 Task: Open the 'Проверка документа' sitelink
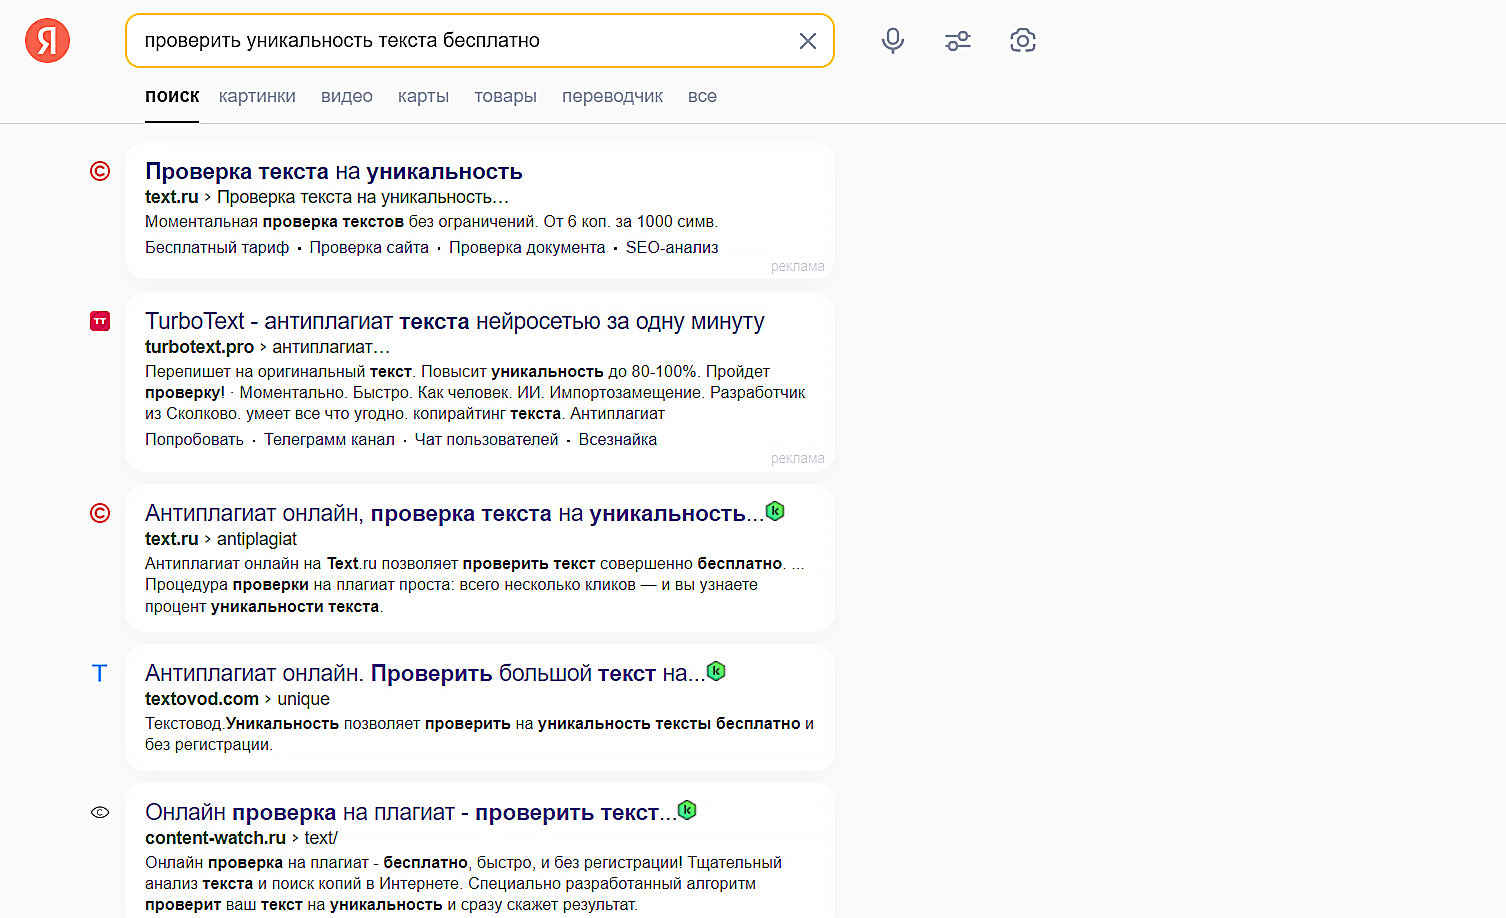tap(527, 247)
